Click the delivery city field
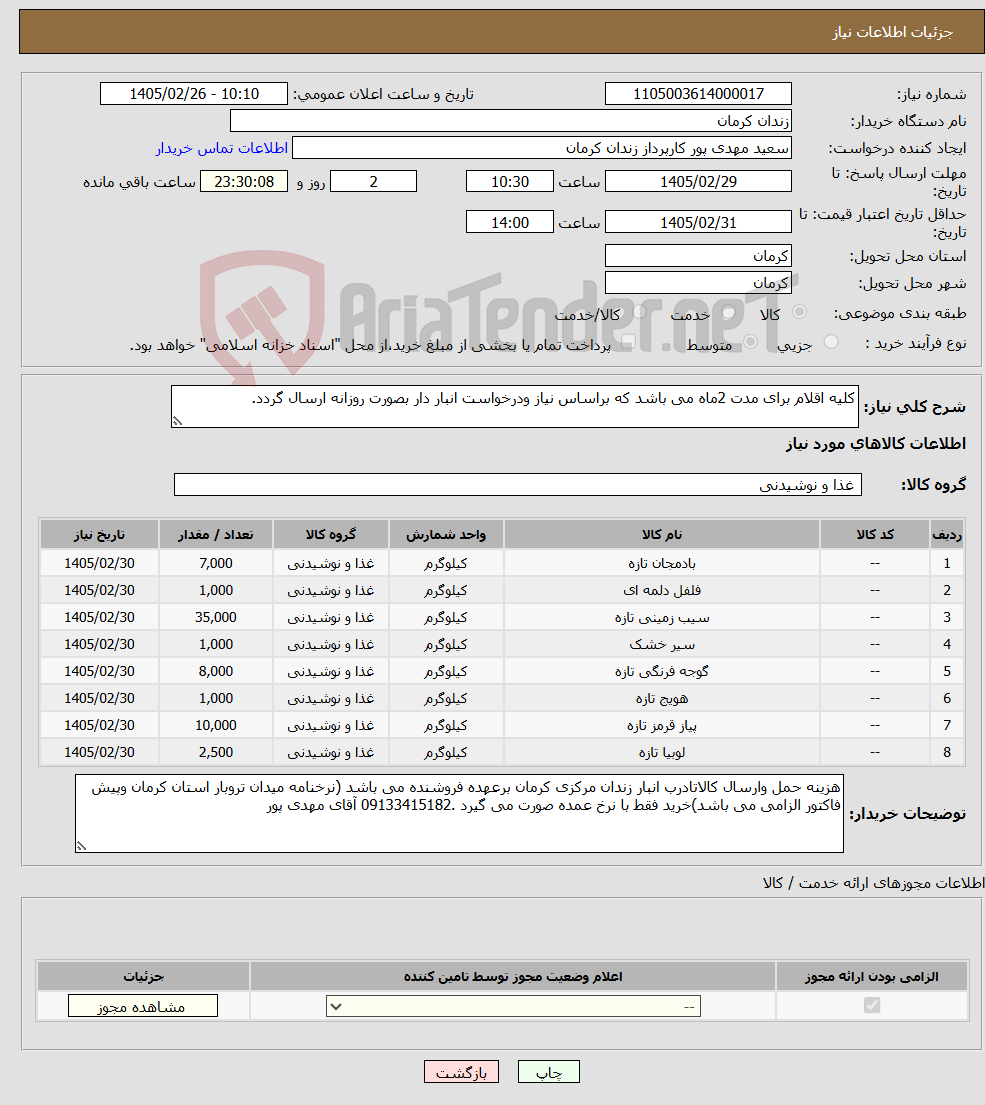Image resolution: width=985 pixels, height=1105 pixels. point(698,283)
